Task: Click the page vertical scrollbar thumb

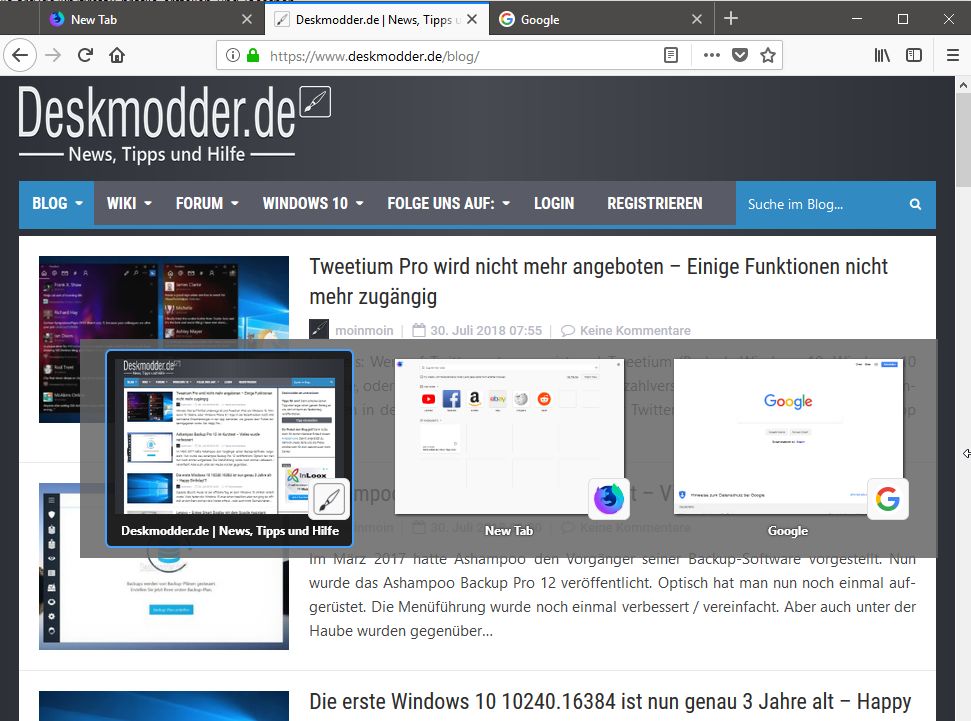Action: [963, 139]
